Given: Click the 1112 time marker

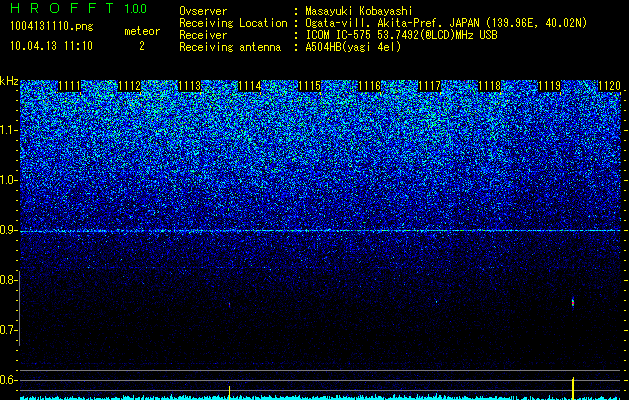Looking at the screenshot, I should tap(130, 86).
